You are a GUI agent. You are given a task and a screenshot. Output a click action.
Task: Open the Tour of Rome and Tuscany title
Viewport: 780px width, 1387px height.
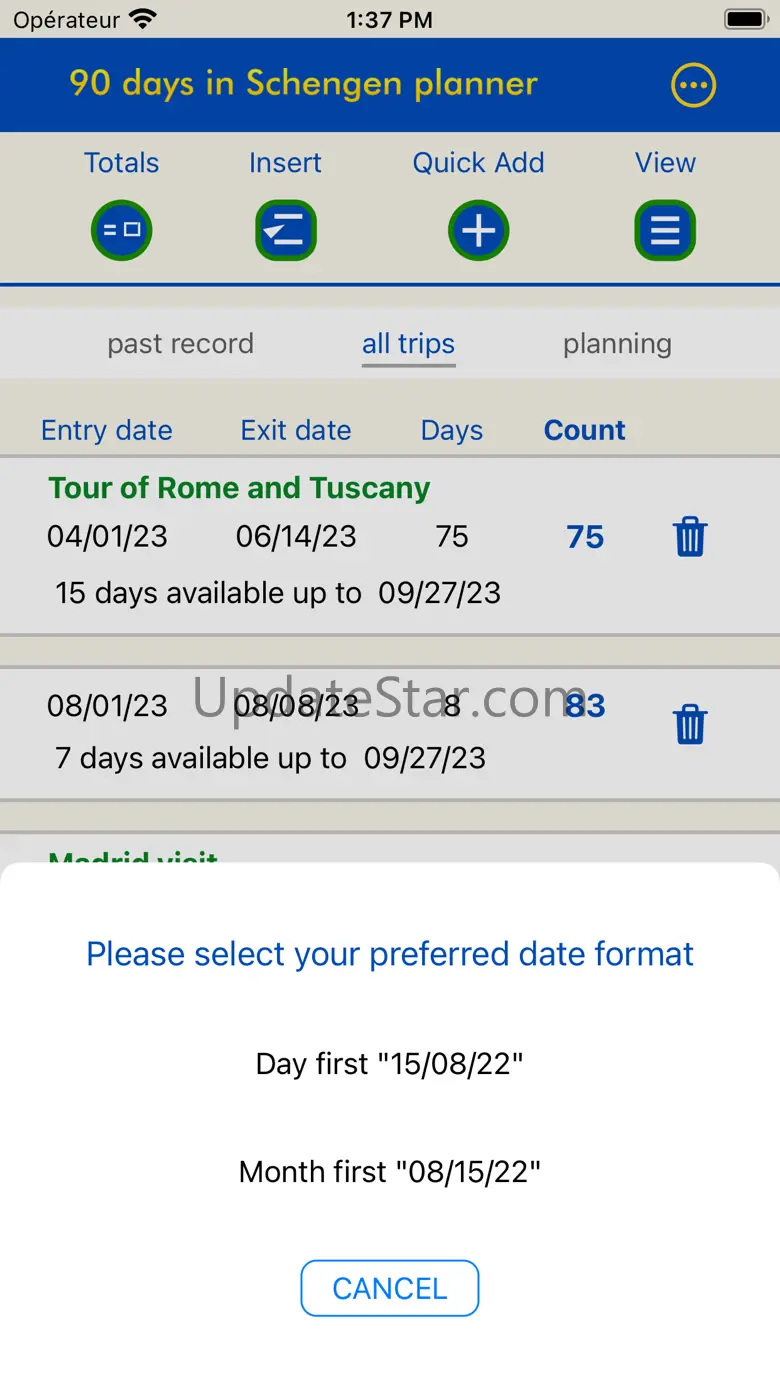tap(239, 488)
